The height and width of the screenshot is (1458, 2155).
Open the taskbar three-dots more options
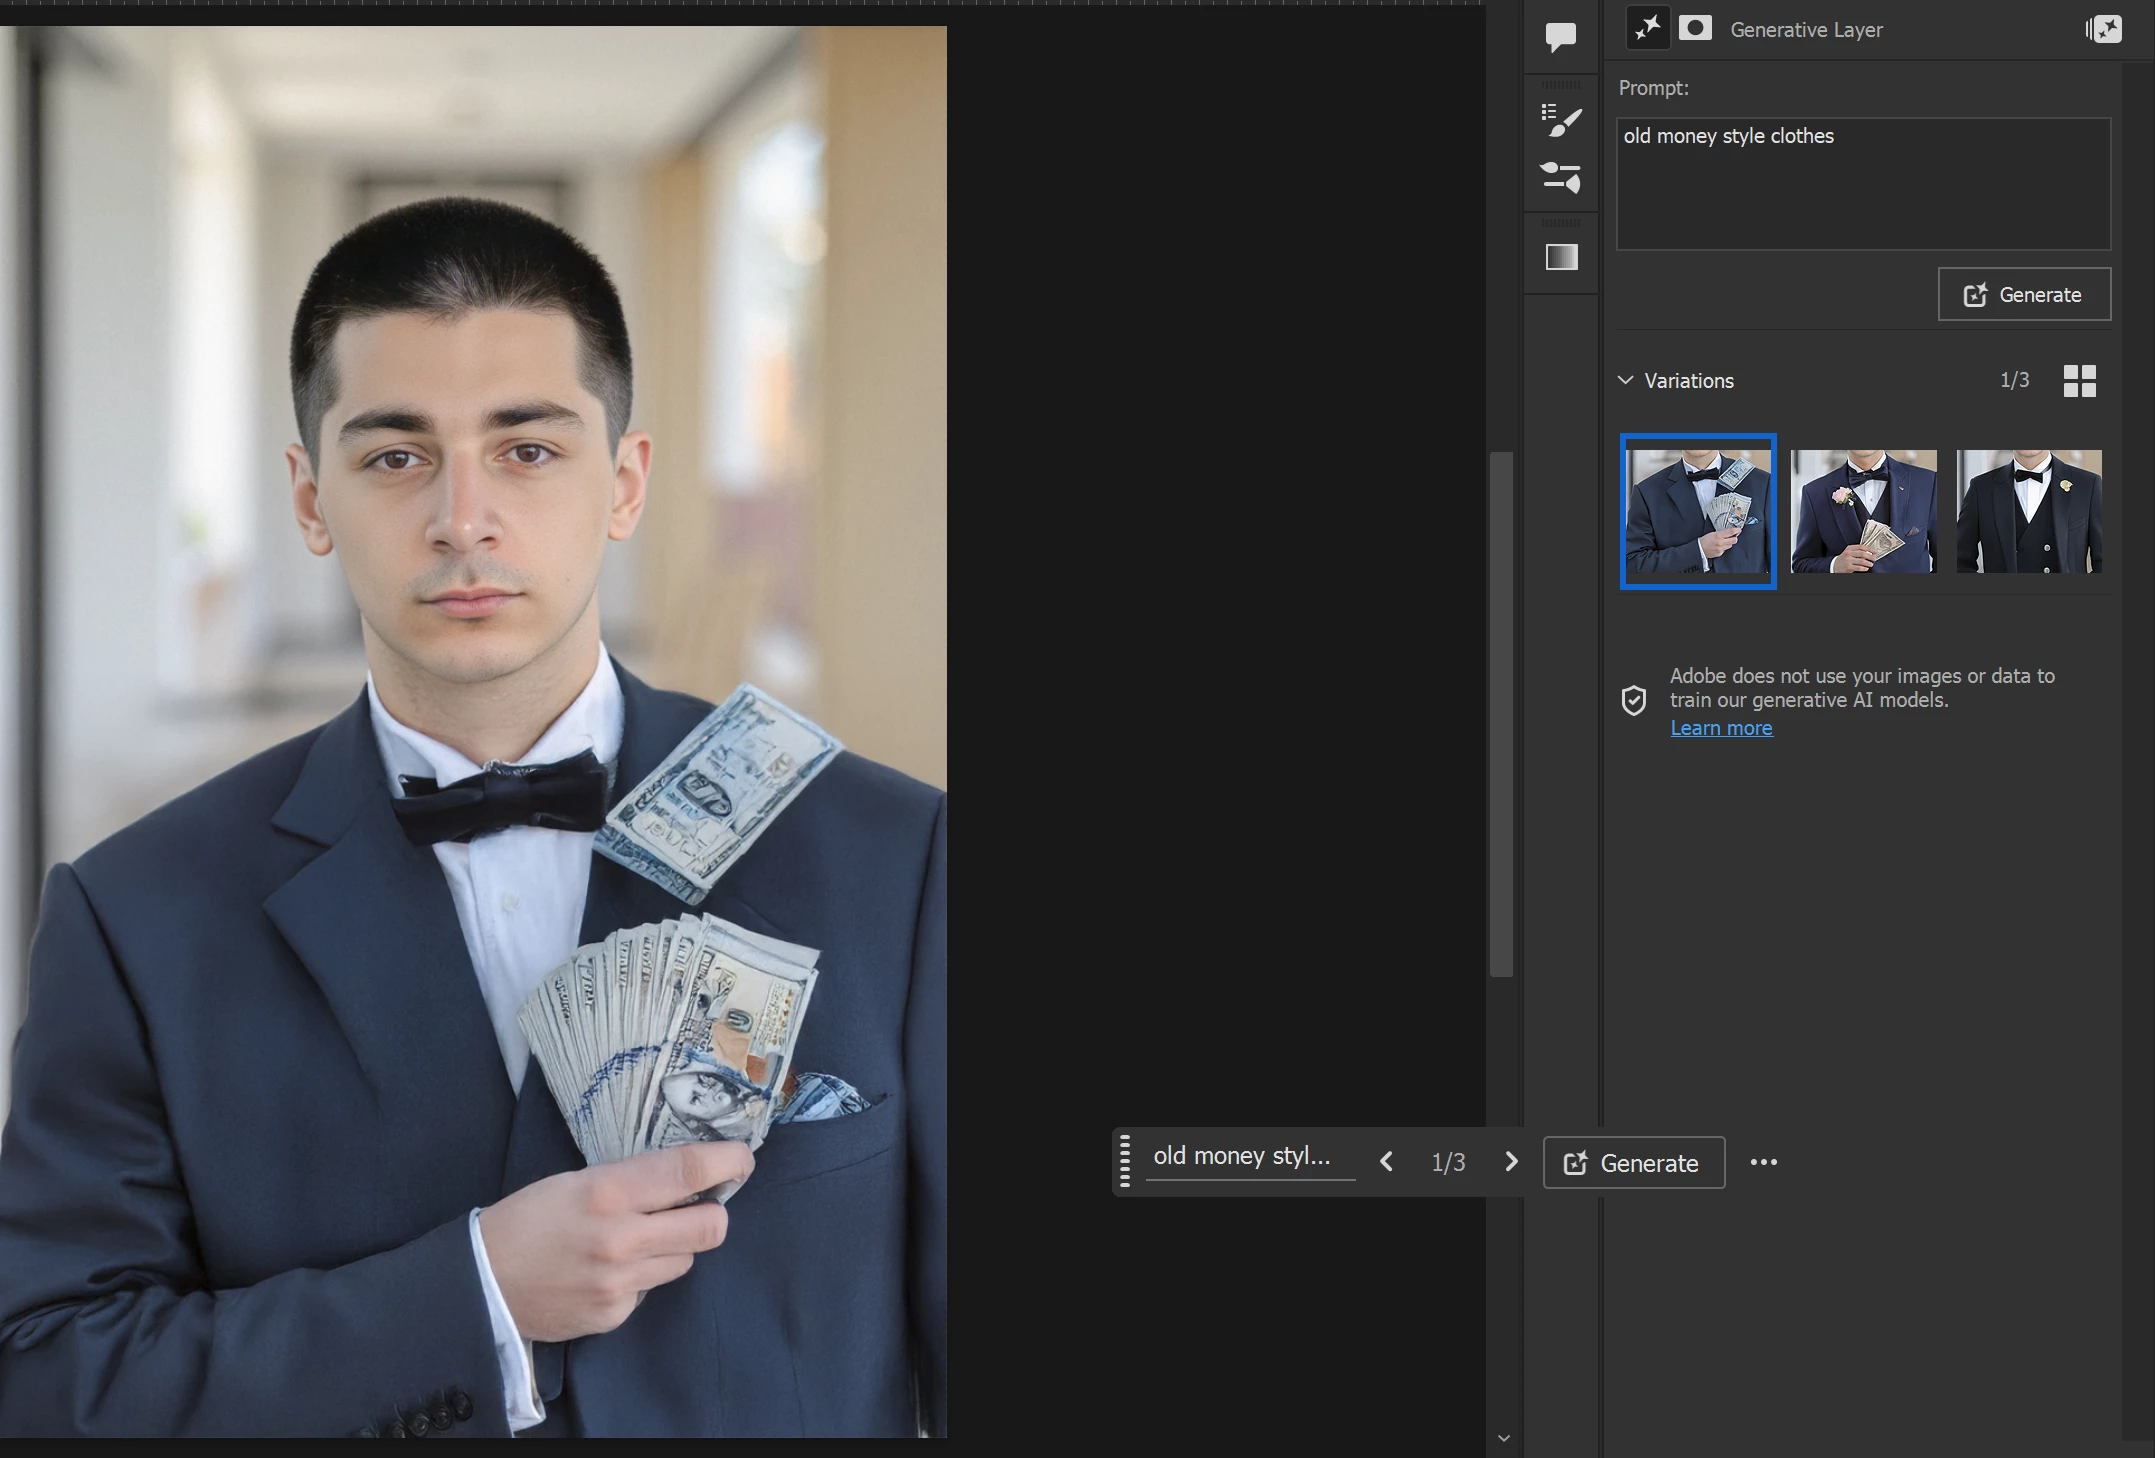[x=1763, y=1162]
